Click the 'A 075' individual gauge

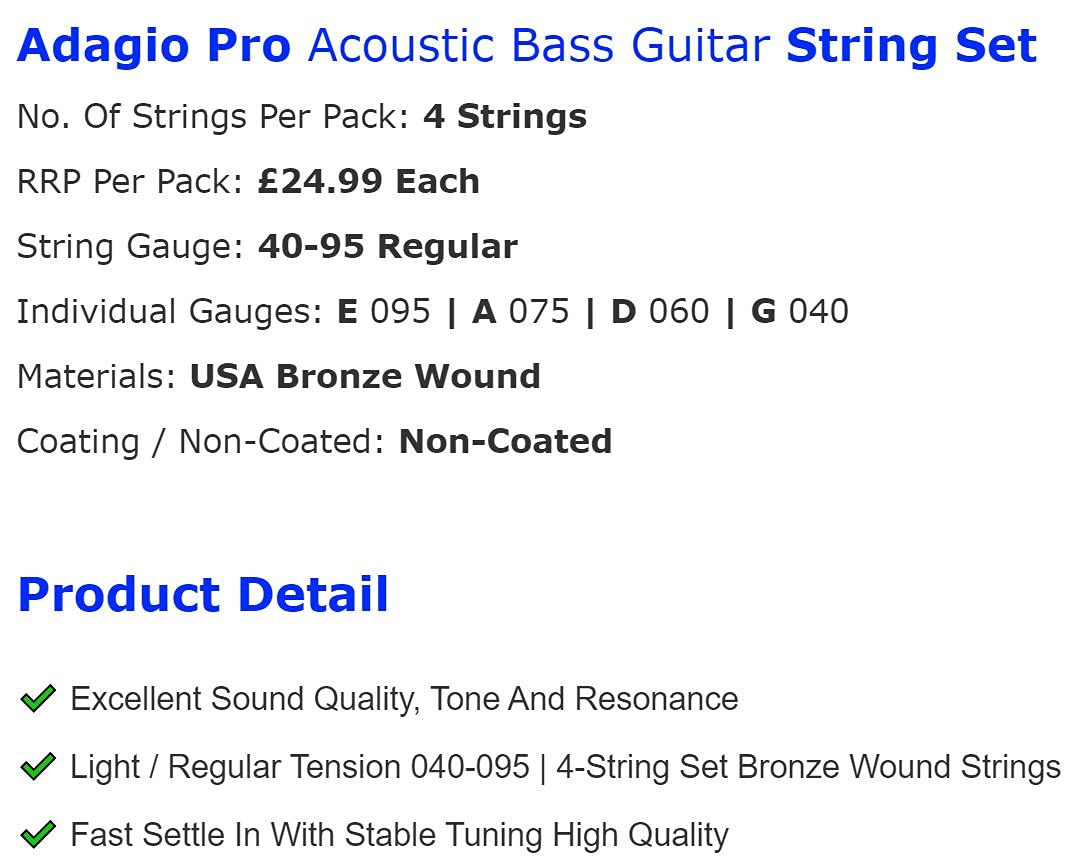521,312
